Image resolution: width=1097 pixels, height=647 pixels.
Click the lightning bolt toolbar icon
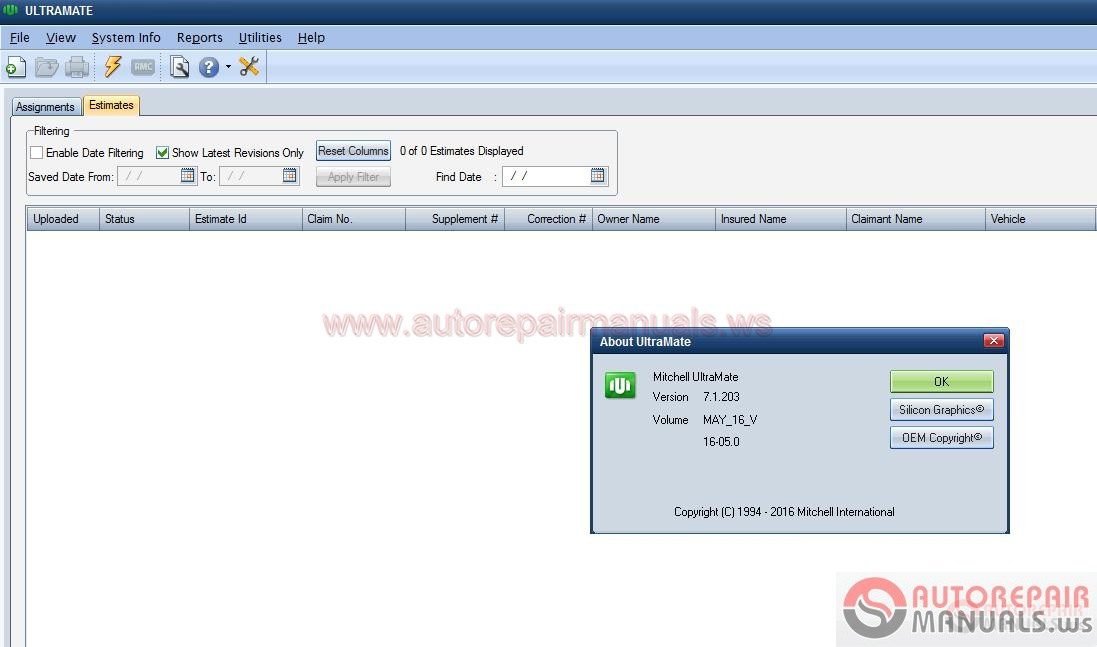[x=113, y=66]
